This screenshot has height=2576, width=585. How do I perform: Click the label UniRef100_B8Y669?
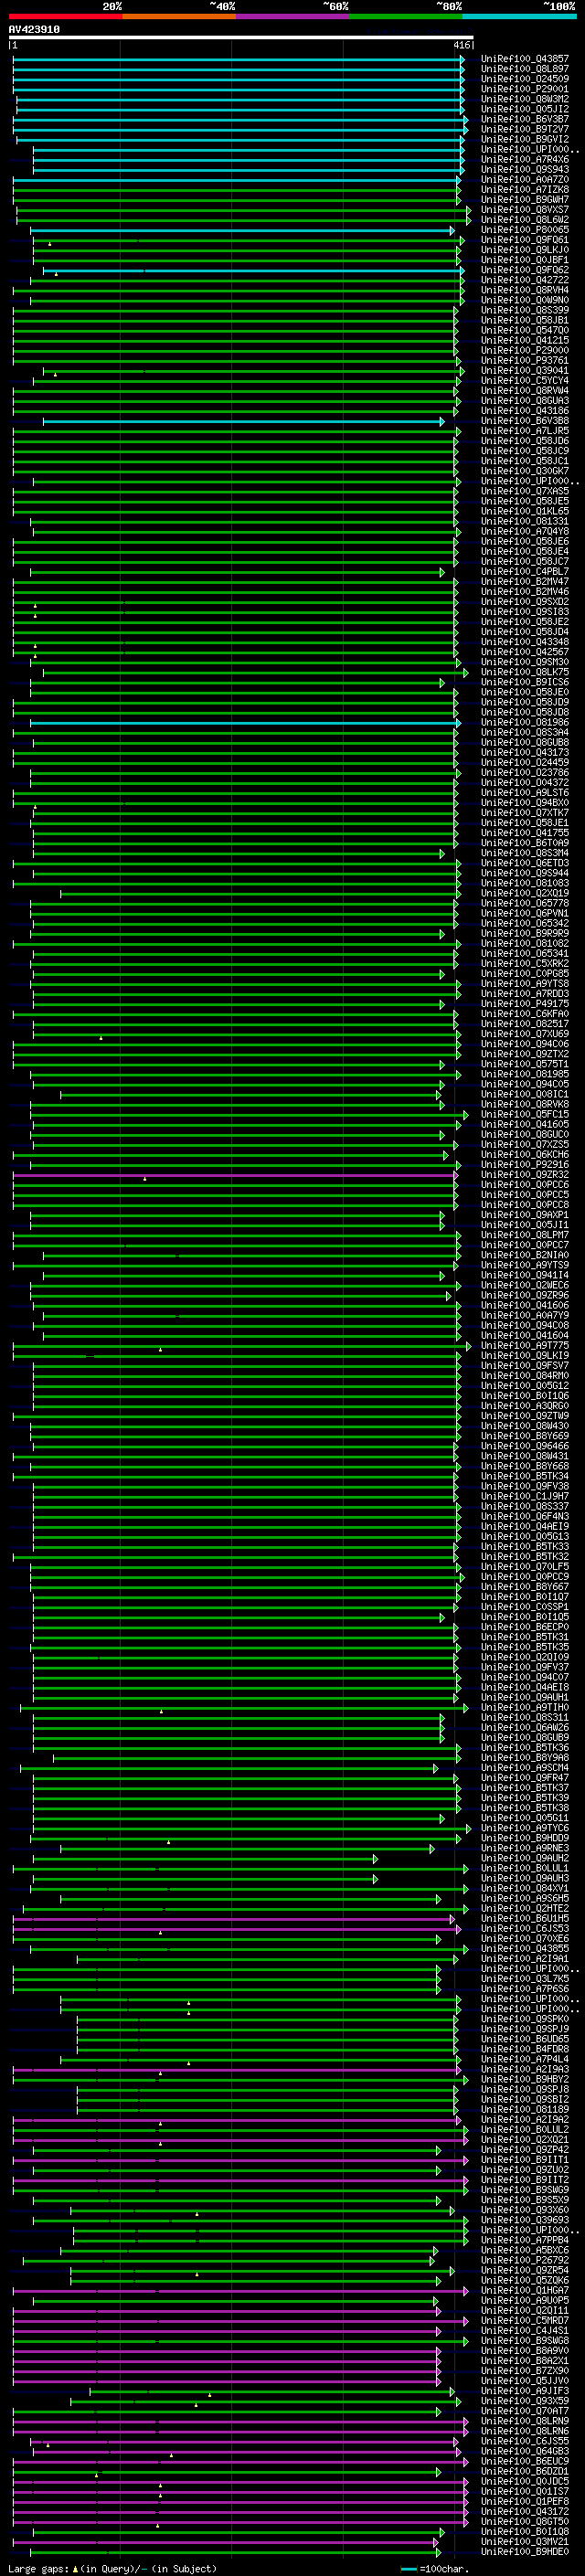click(x=524, y=1437)
